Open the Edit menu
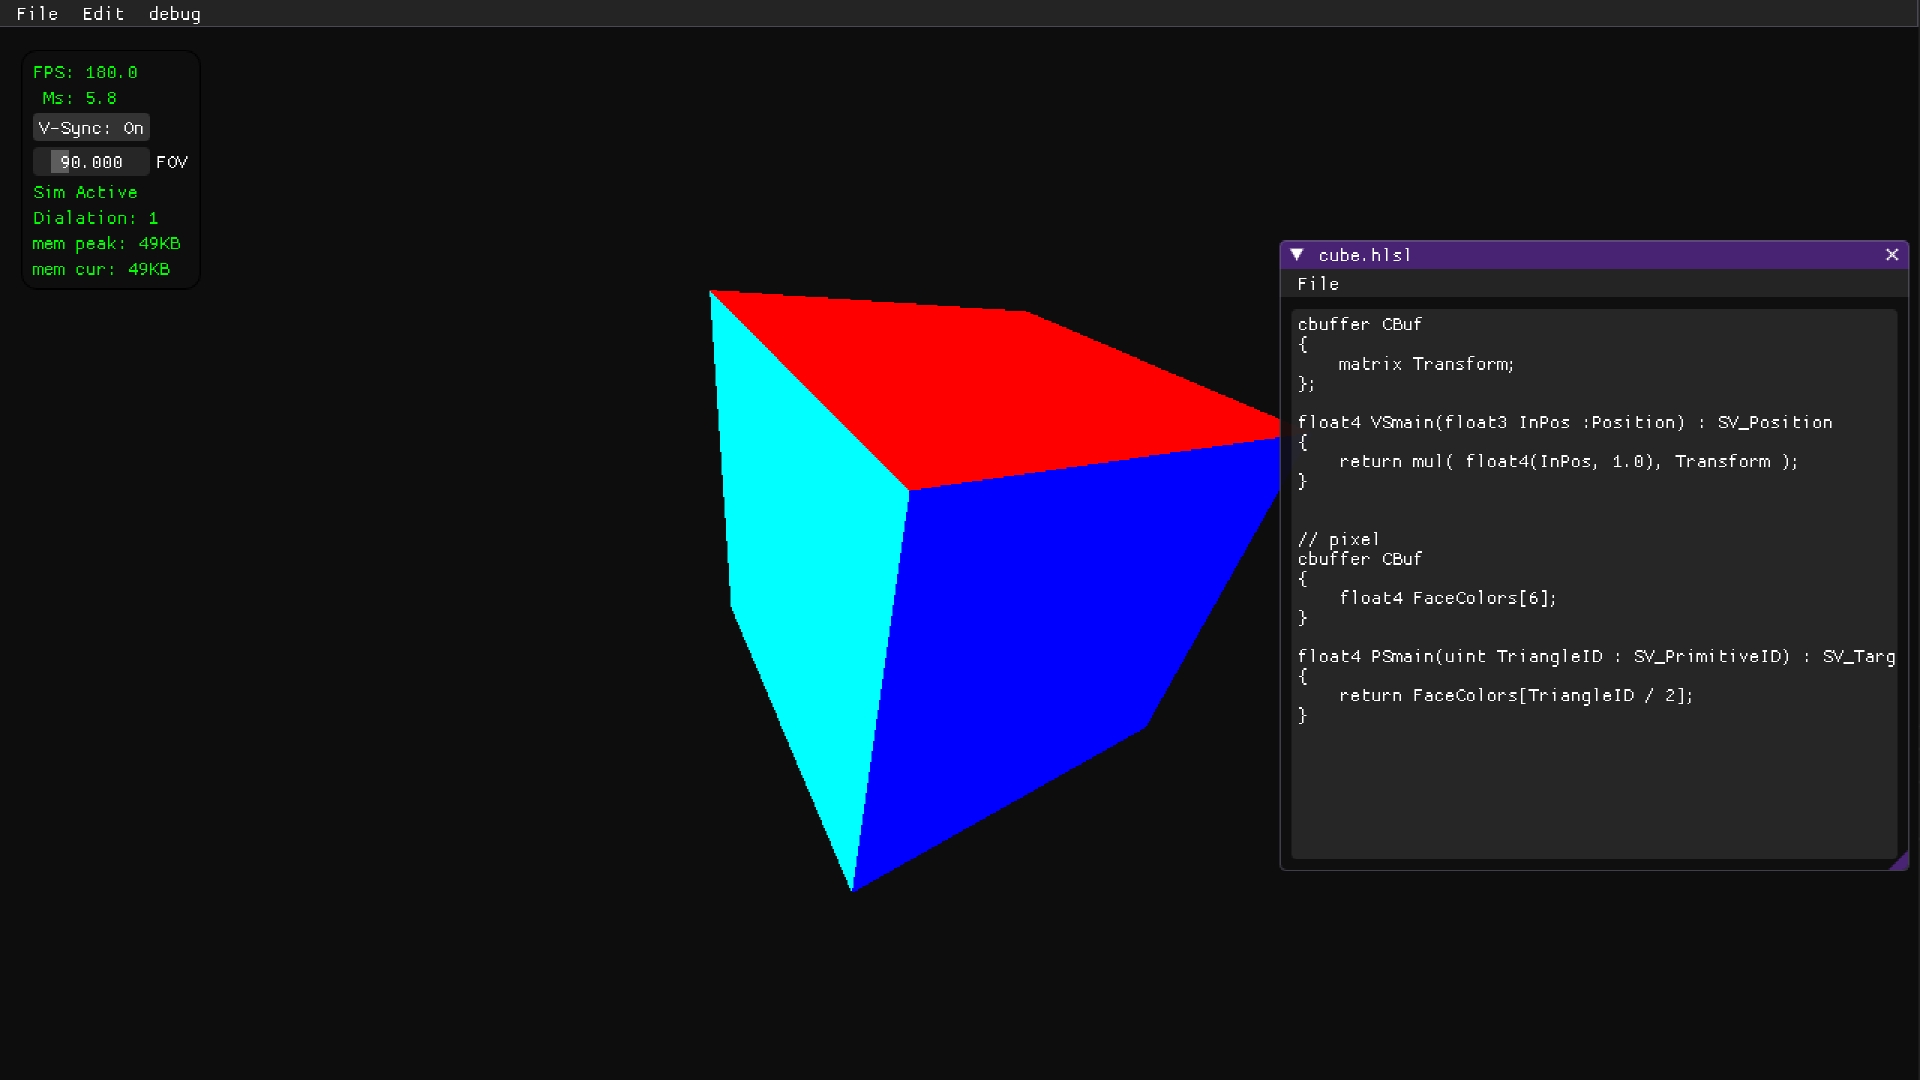This screenshot has width=1920, height=1080. (103, 14)
